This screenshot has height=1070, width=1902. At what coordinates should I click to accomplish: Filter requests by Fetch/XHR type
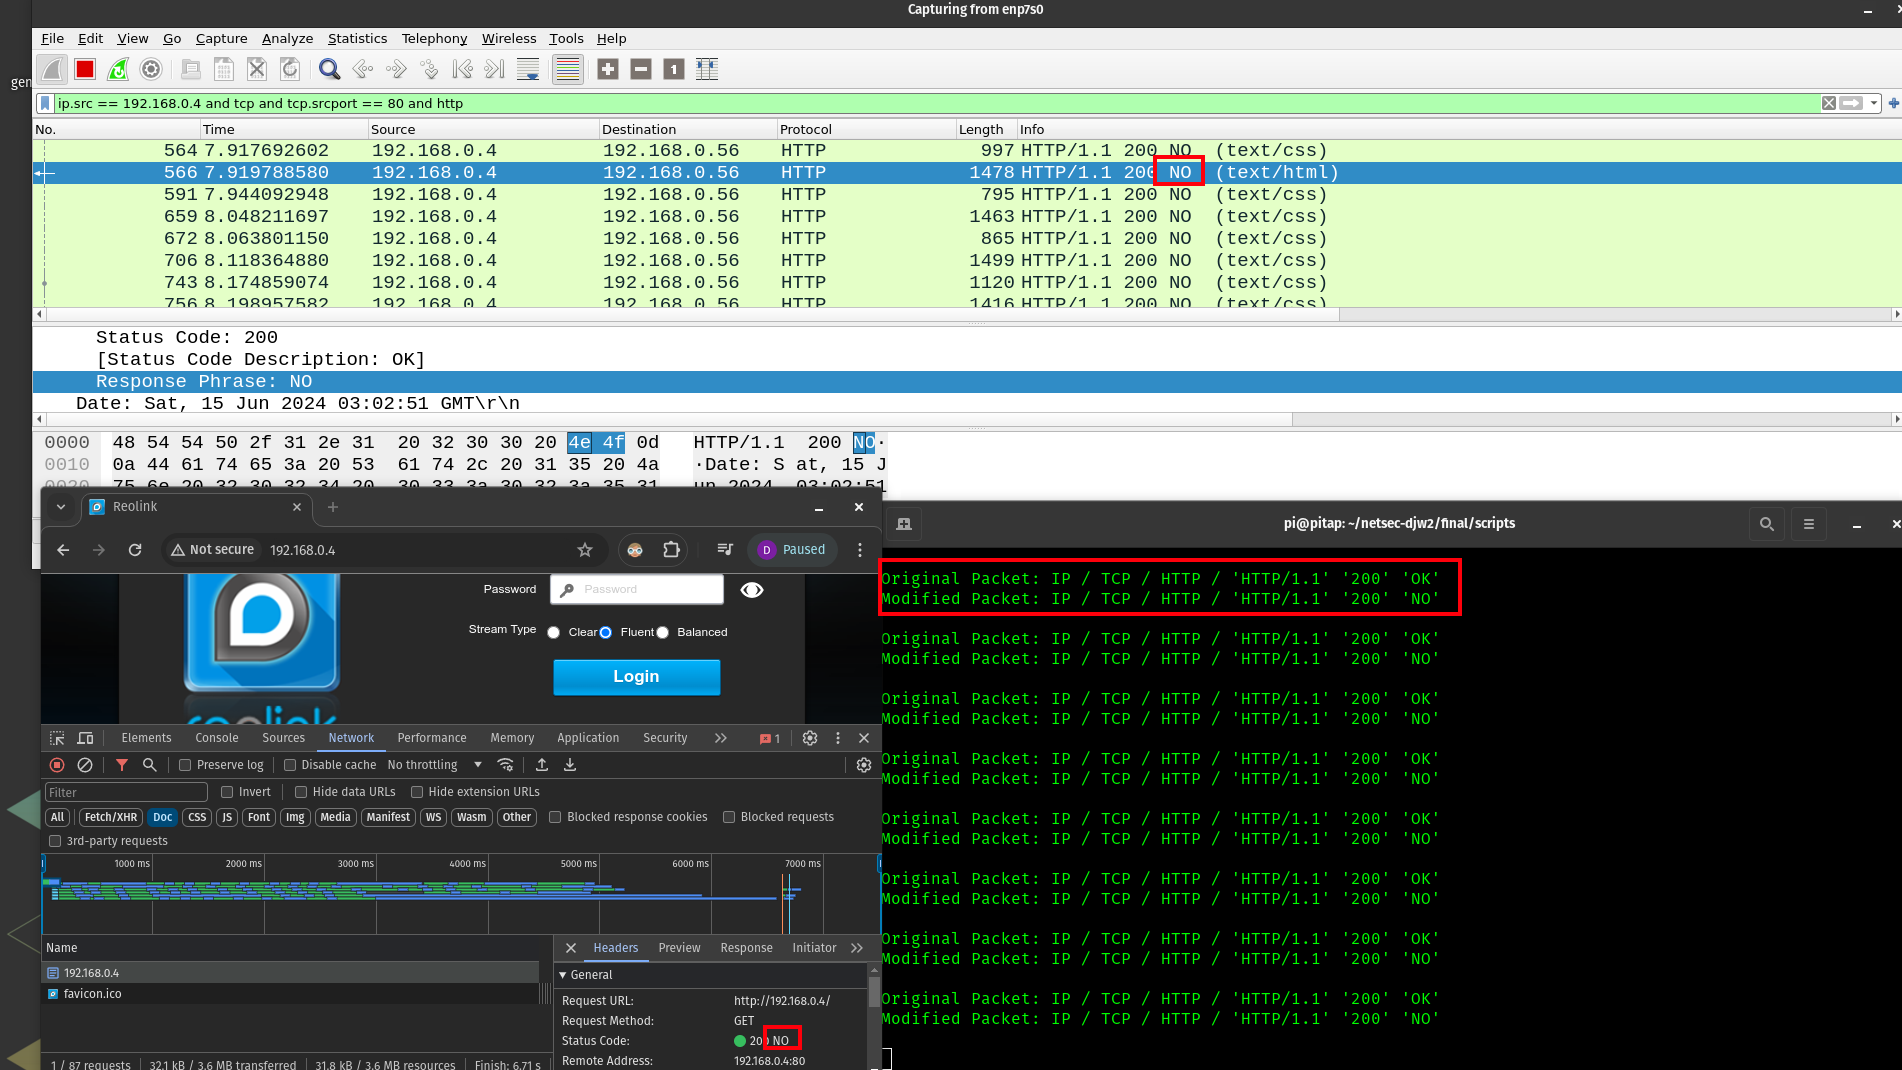(111, 817)
